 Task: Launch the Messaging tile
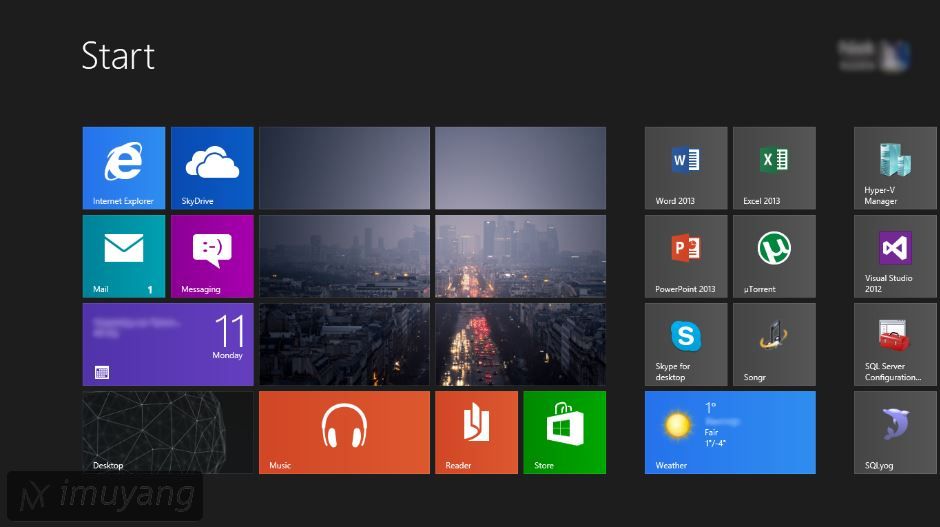click(x=212, y=256)
